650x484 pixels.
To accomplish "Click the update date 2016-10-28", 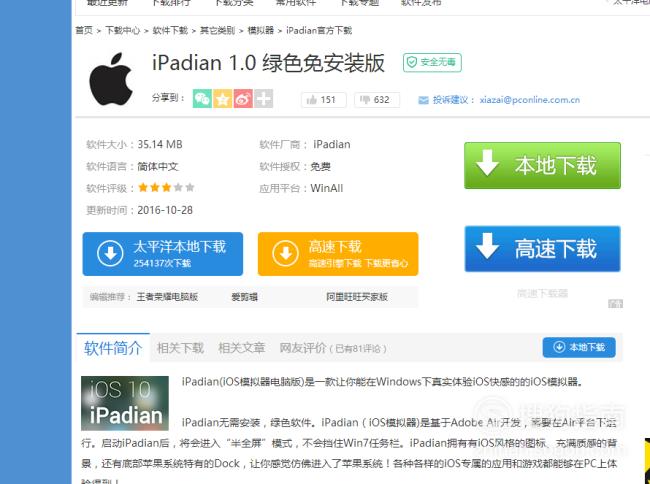I will tap(165, 210).
